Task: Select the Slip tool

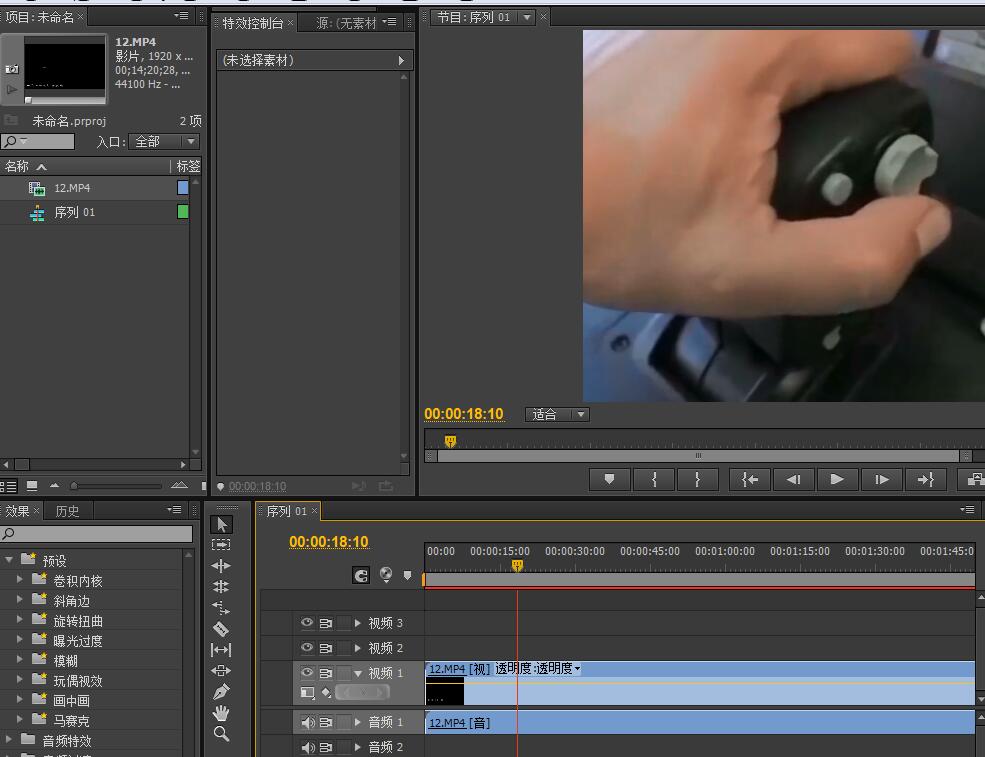Action: pos(221,650)
